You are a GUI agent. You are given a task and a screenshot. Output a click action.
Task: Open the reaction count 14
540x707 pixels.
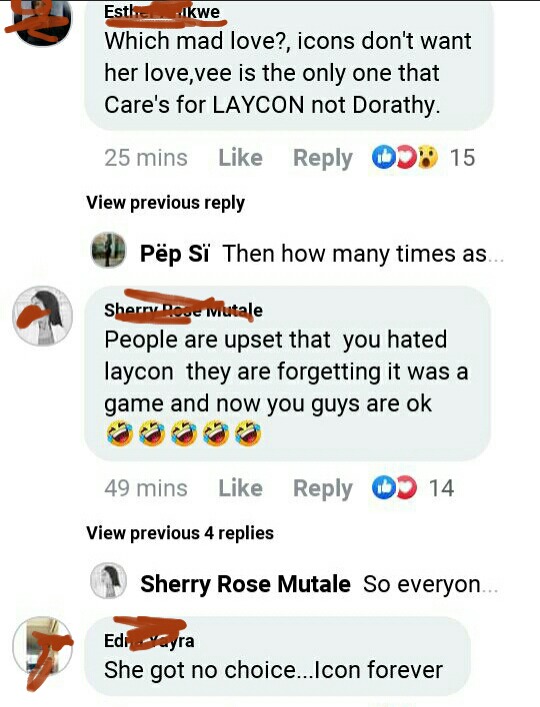pyautogui.click(x=441, y=488)
